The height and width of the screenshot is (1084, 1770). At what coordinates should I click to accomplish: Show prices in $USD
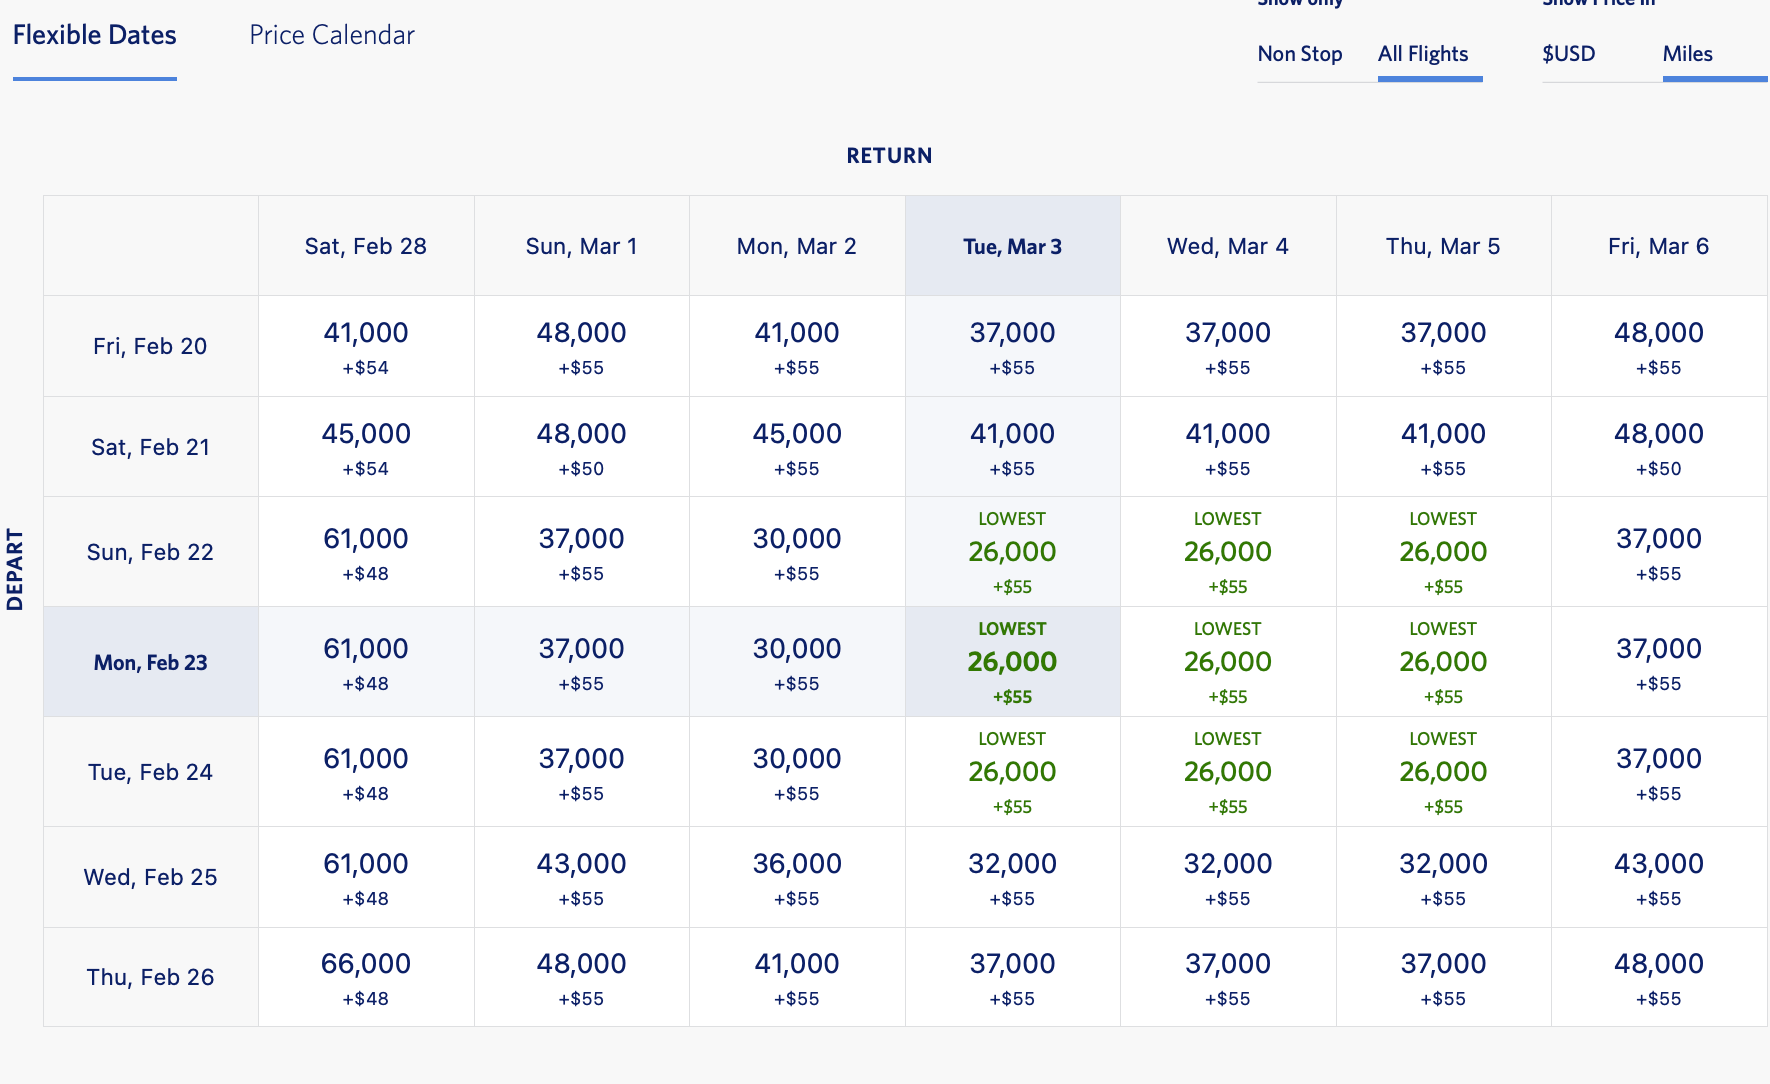pyautogui.click(x=1568, y=54)
